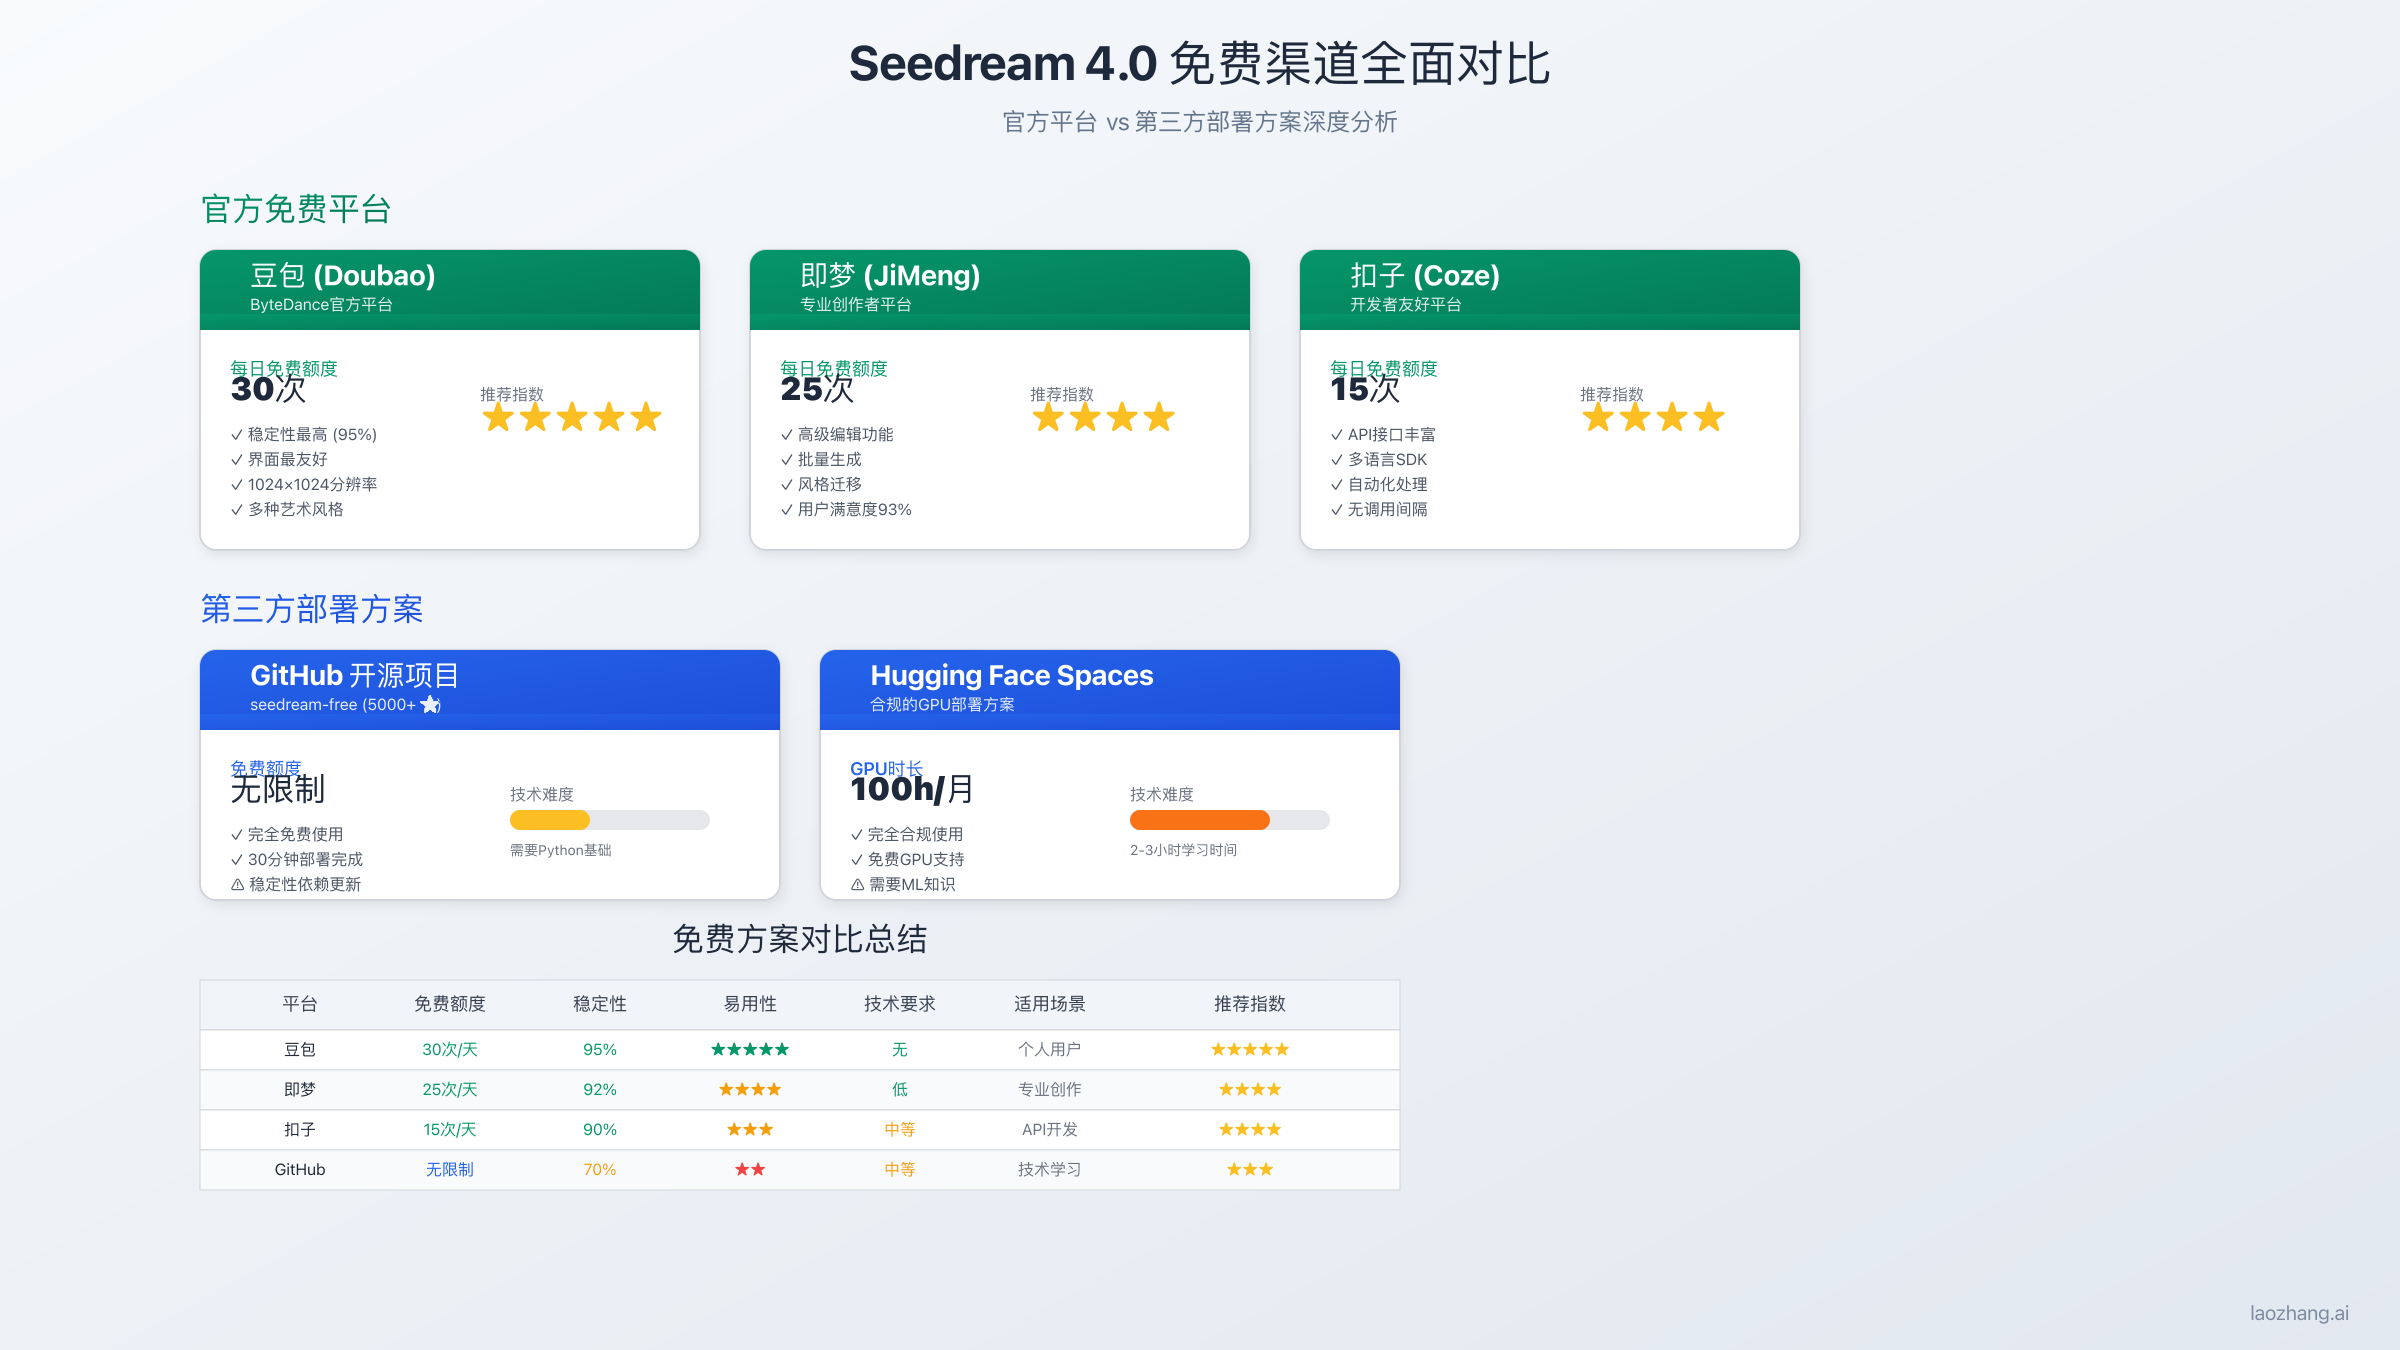Click the 免费GPU支持 feature line
Screen dimensions: 2400x1350
908,860
